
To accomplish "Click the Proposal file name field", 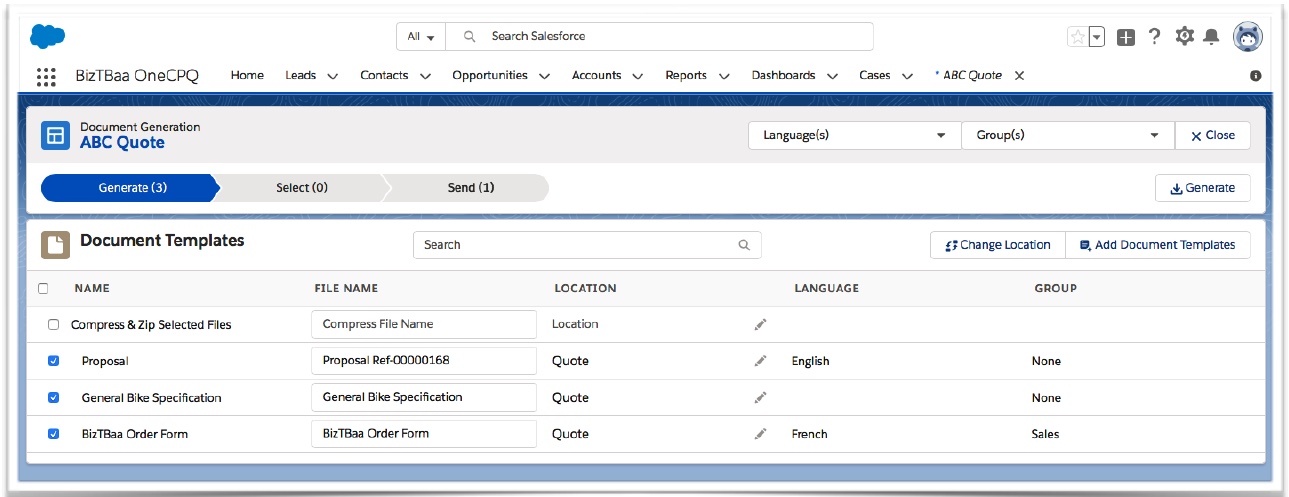I will point(424,361).
